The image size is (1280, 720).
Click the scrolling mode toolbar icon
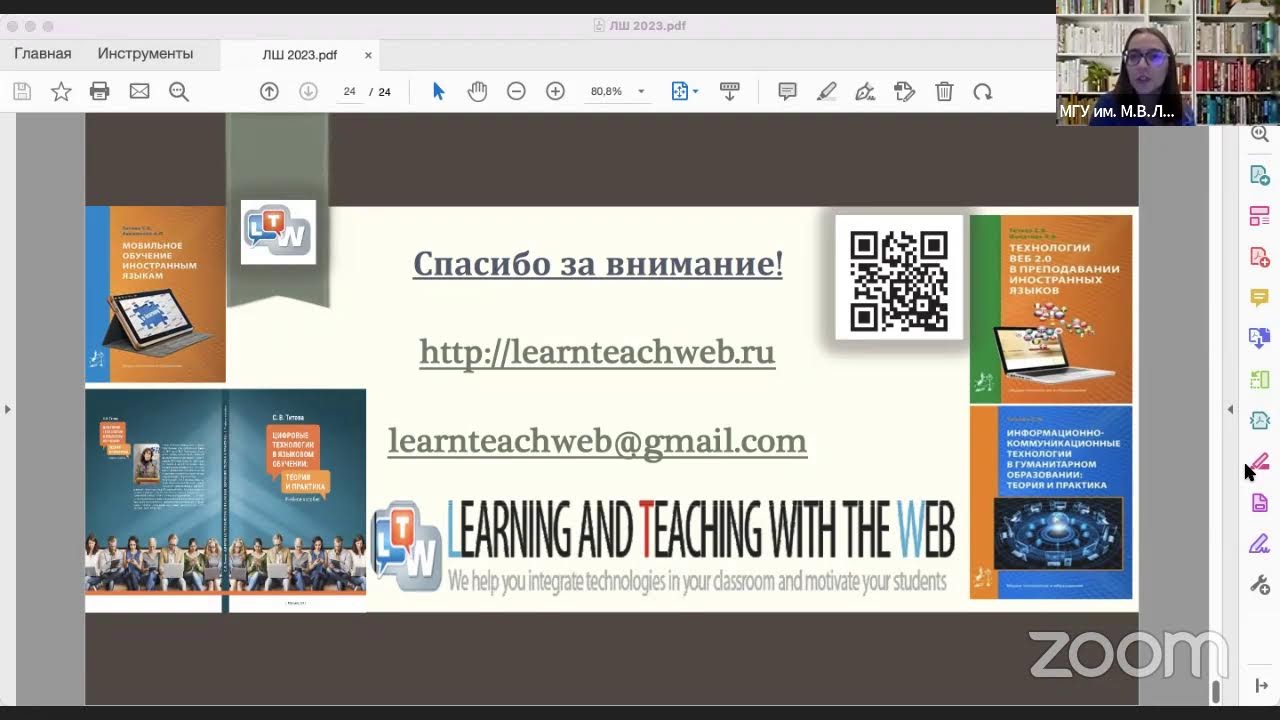pos(729,92)
